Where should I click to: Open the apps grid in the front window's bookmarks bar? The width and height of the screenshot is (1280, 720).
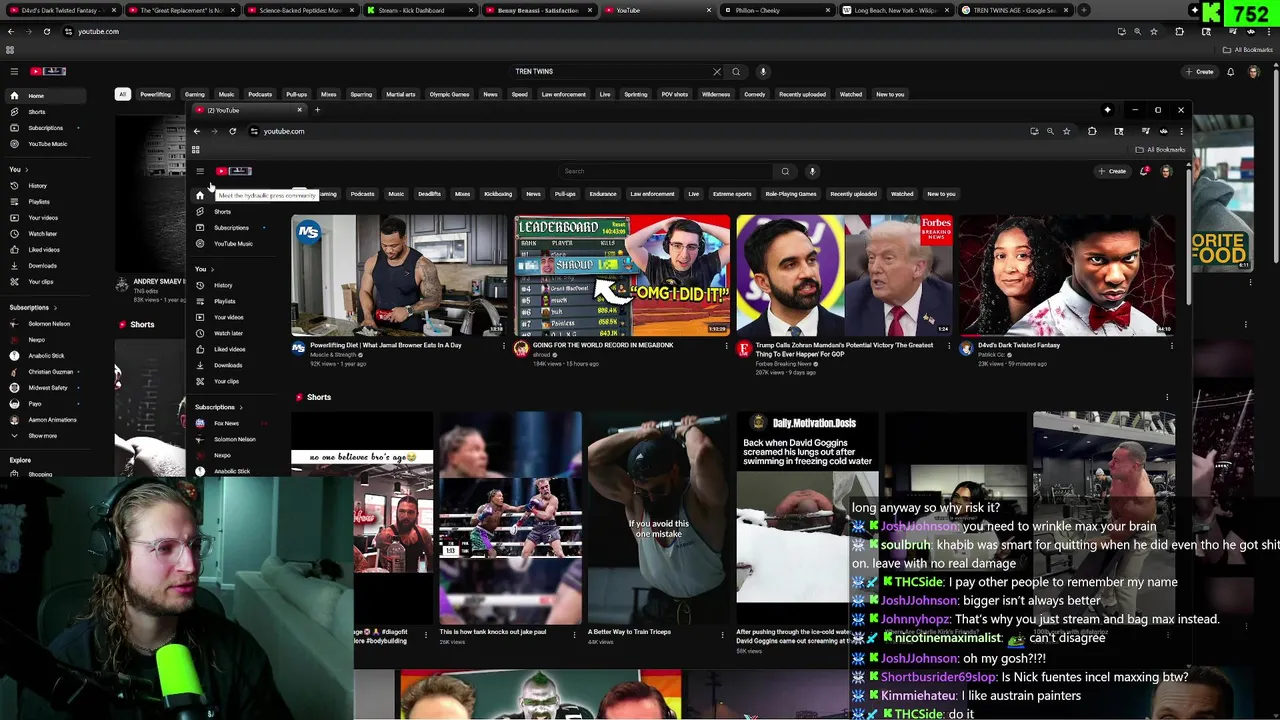pyautogui.click(x=196, y=150)
